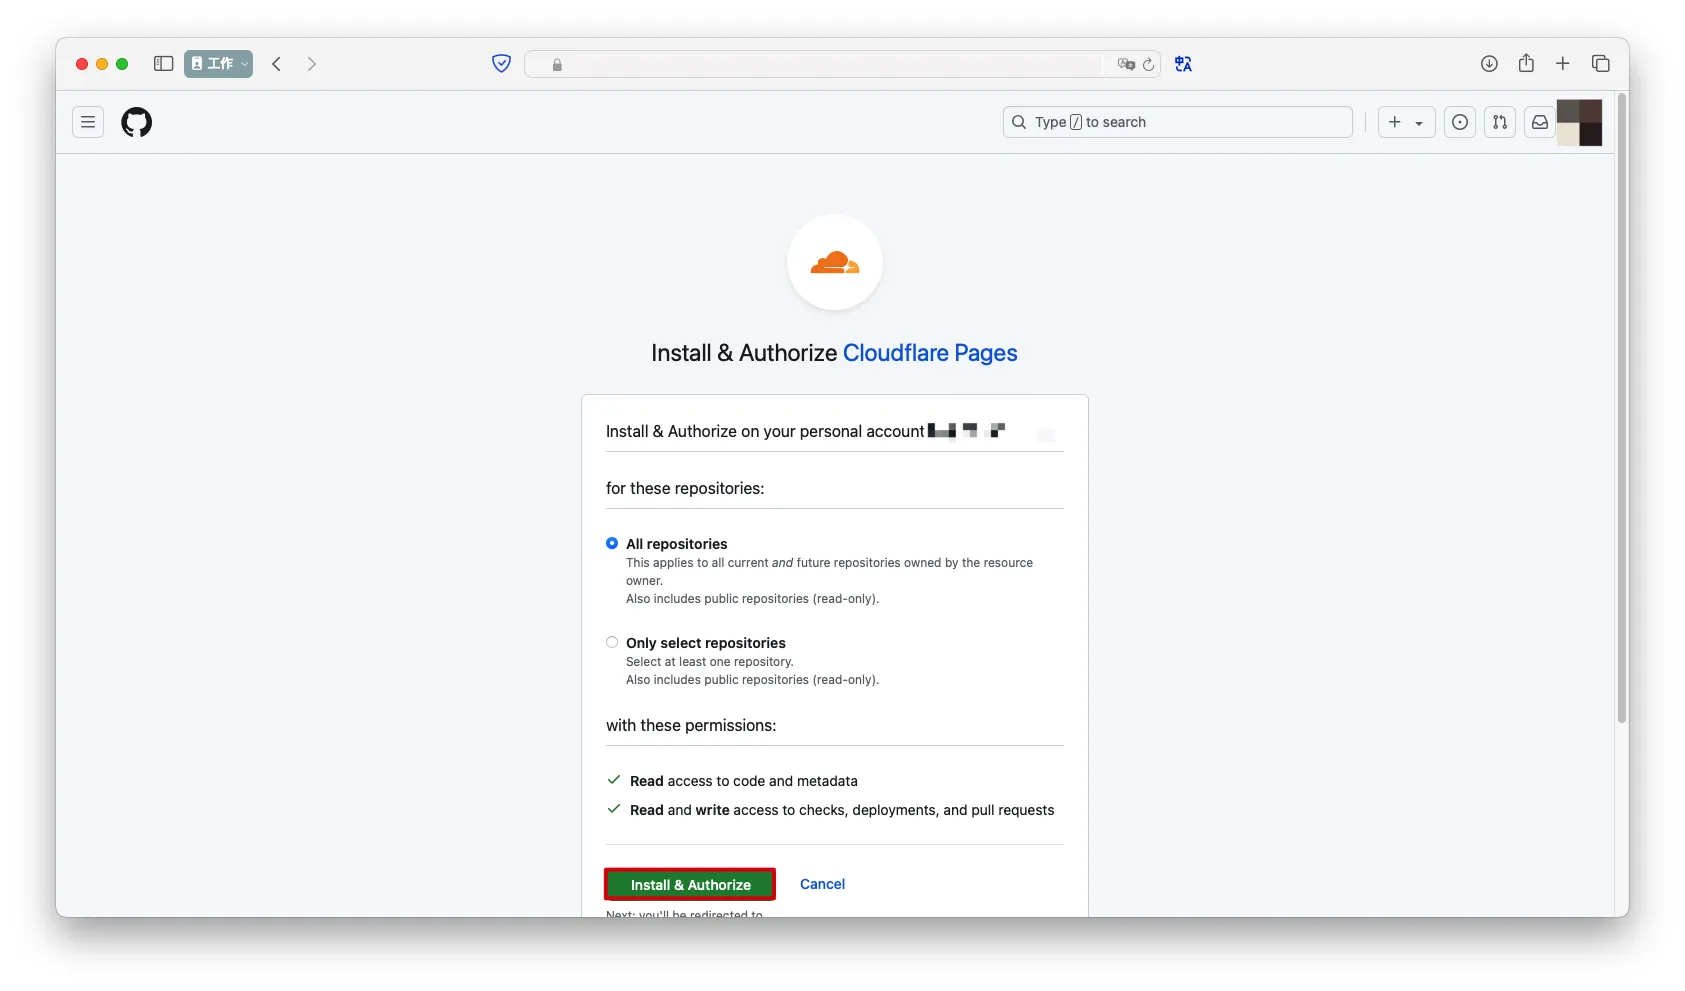Open a new Safari tab

(1563, 64)
